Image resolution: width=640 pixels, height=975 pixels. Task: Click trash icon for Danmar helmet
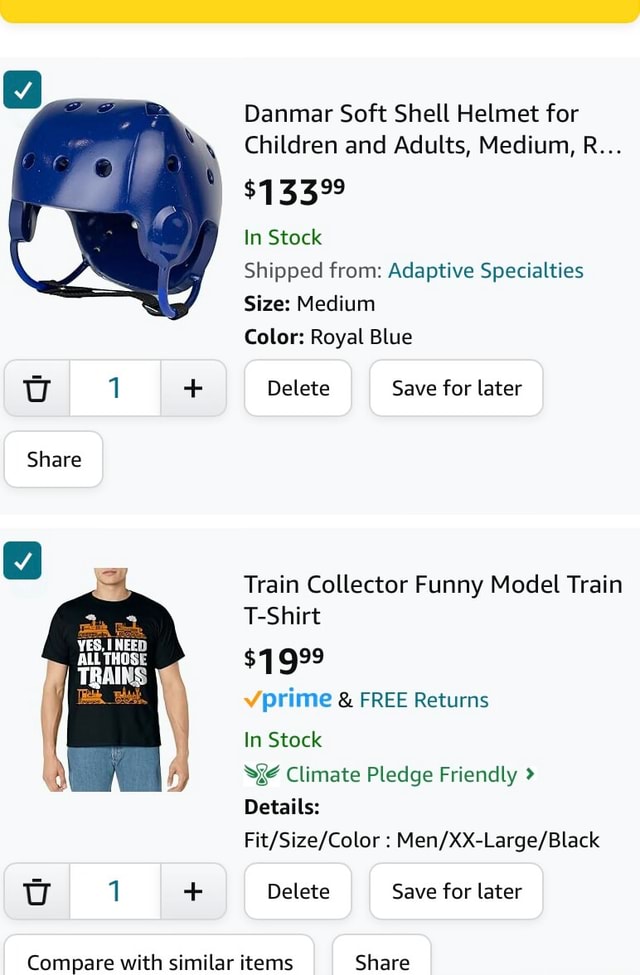coord(37,388)
